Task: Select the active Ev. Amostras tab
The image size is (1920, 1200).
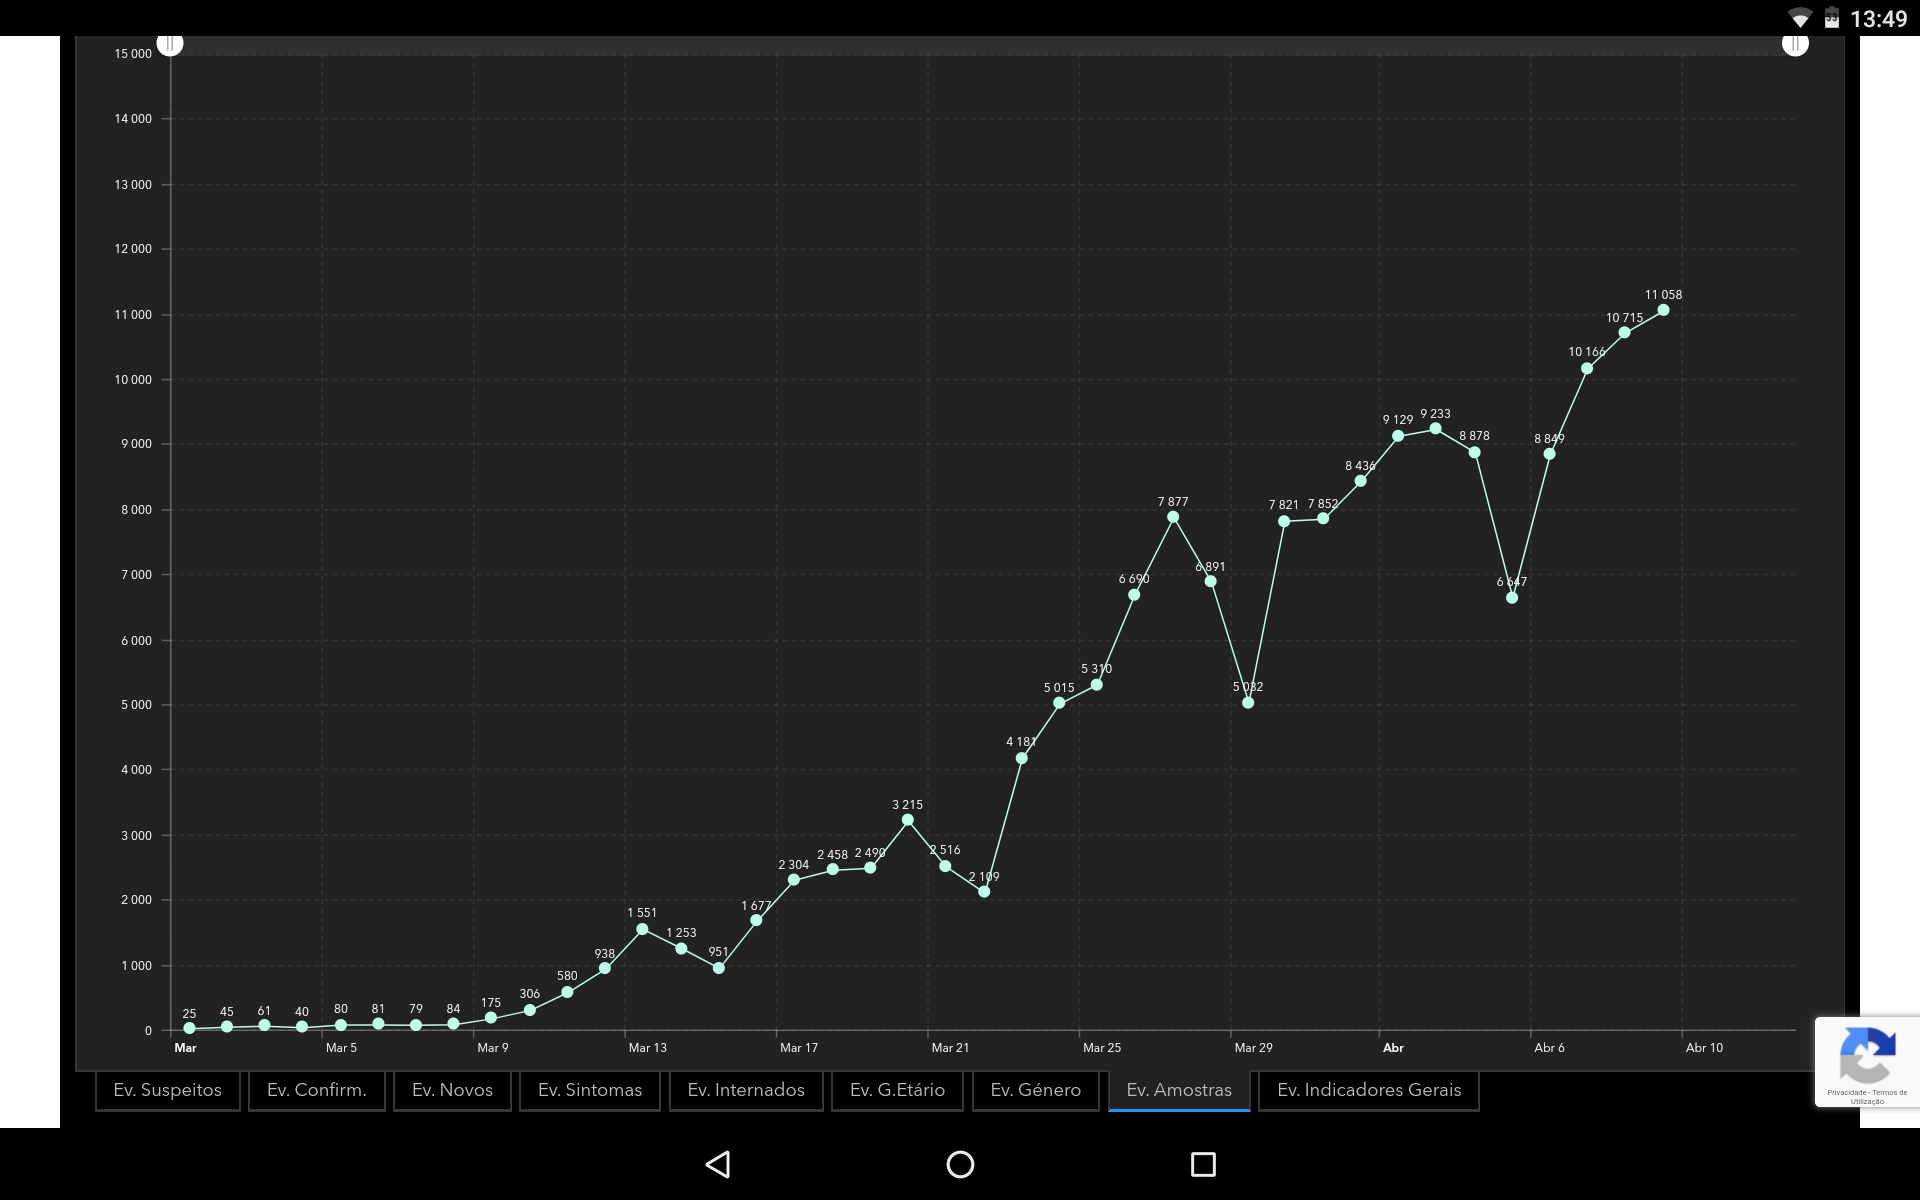Action: coord(1178,1090)
